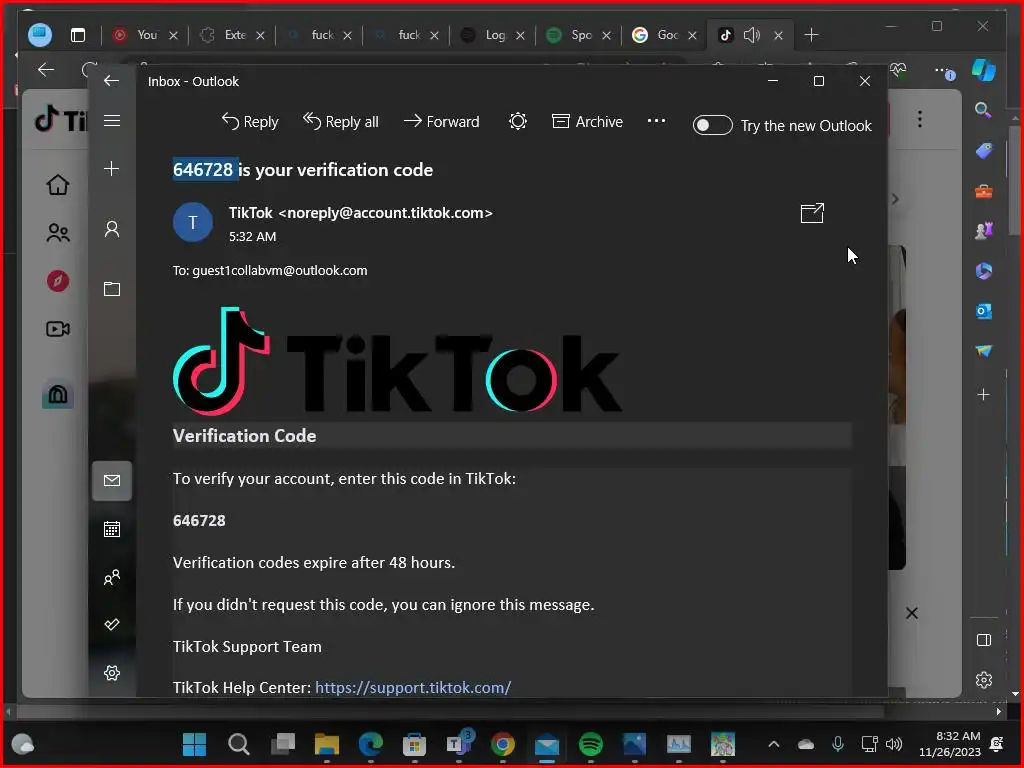The image size is (1024, 768).
Task: Open Edge sidebar search icon
Action: tap(984, 110)
